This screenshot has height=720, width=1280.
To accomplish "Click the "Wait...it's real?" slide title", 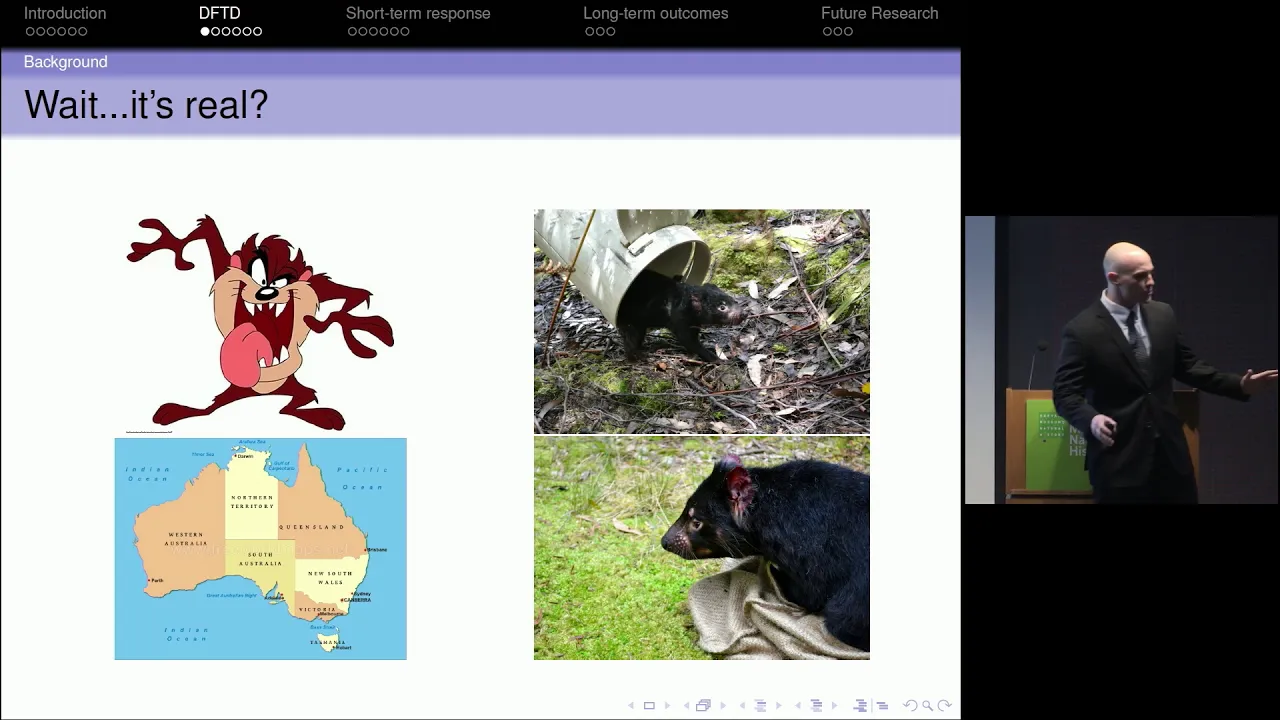I will pyautogui.click(x=146, y=105).
